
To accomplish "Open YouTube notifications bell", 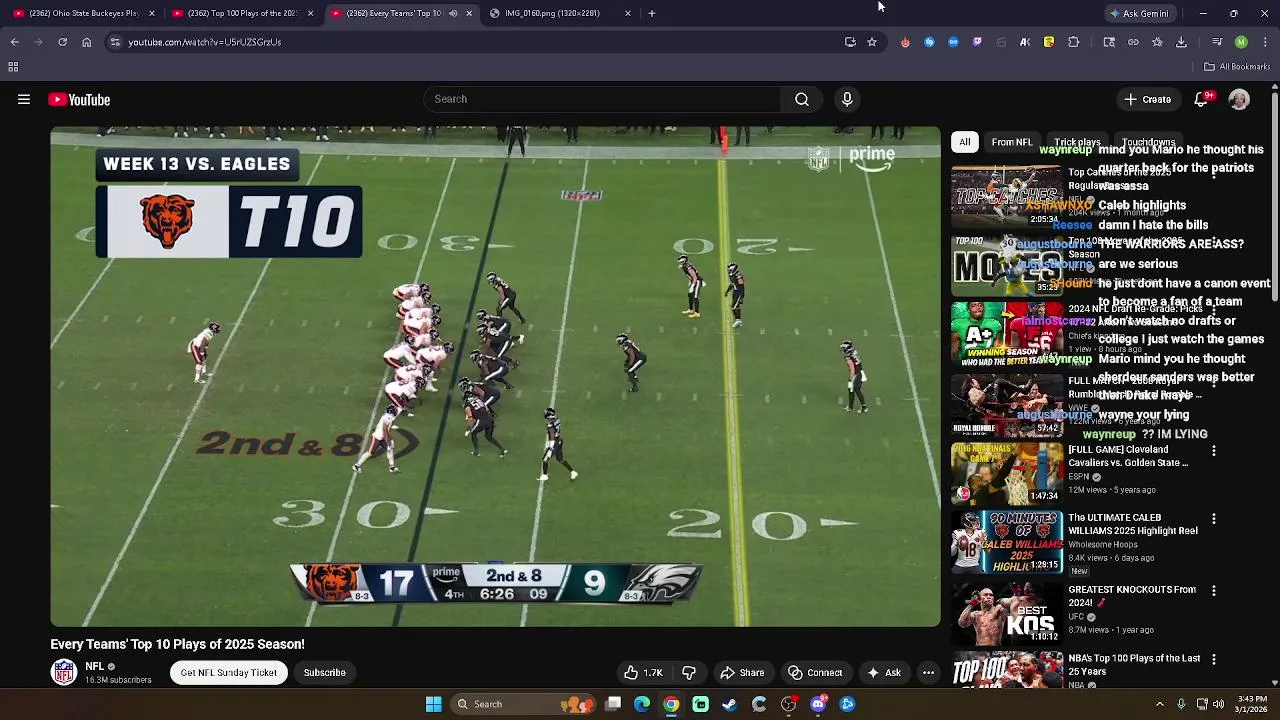I will click(x=1202, y=99).
